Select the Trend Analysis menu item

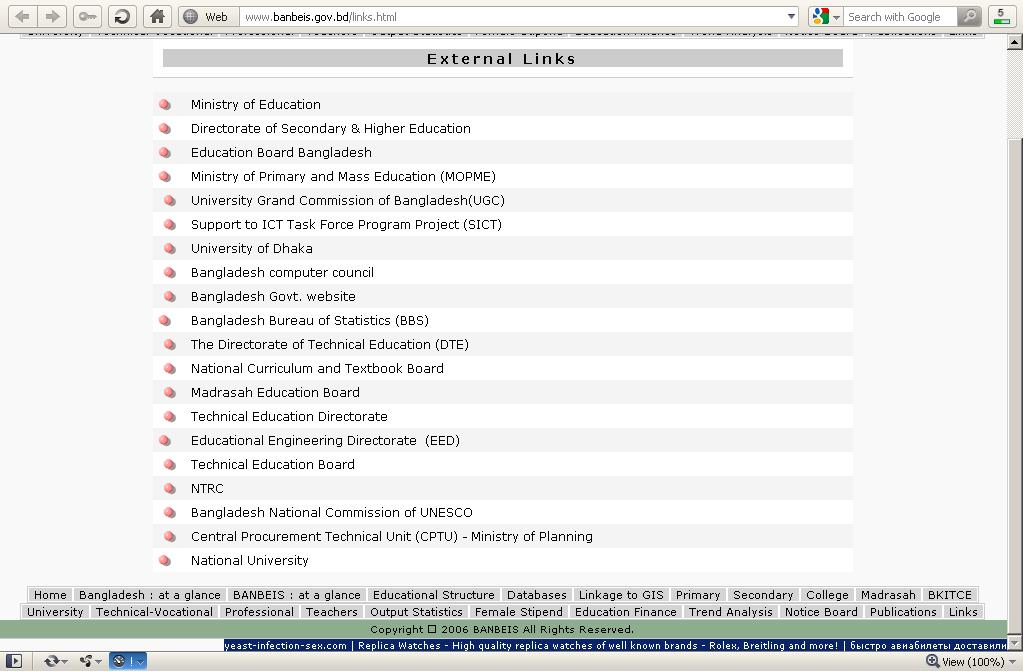730,612
